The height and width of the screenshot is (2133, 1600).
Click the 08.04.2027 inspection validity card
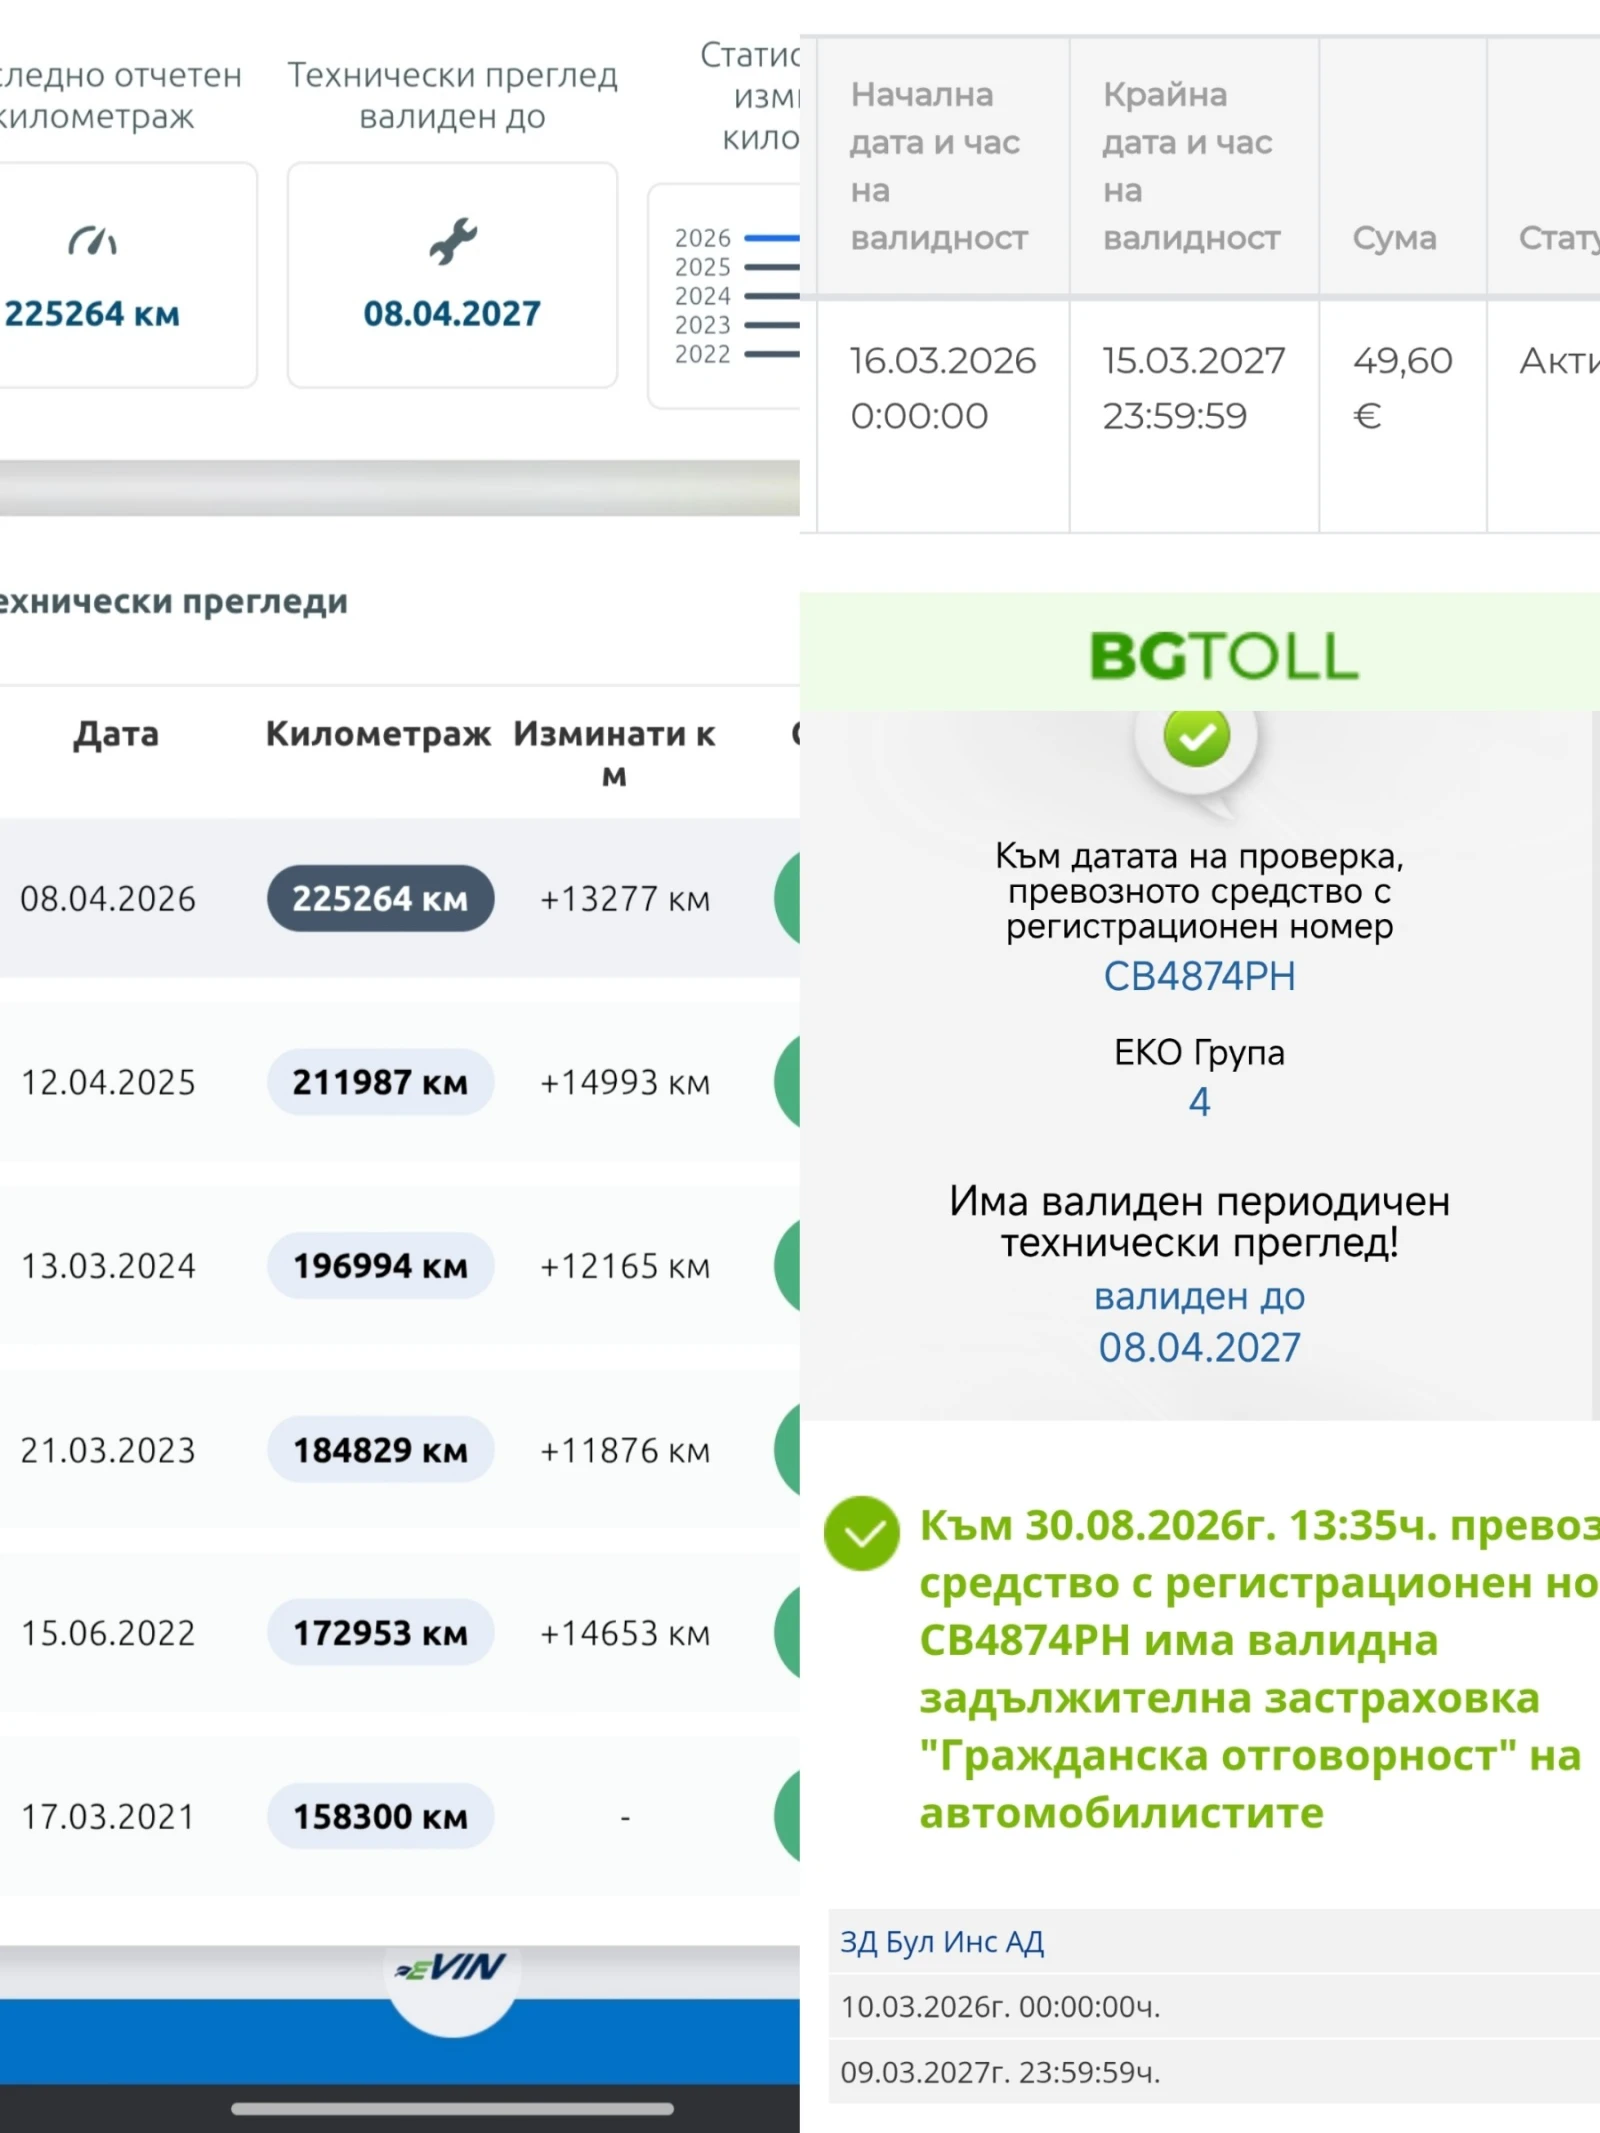click(x=452, y=275)
